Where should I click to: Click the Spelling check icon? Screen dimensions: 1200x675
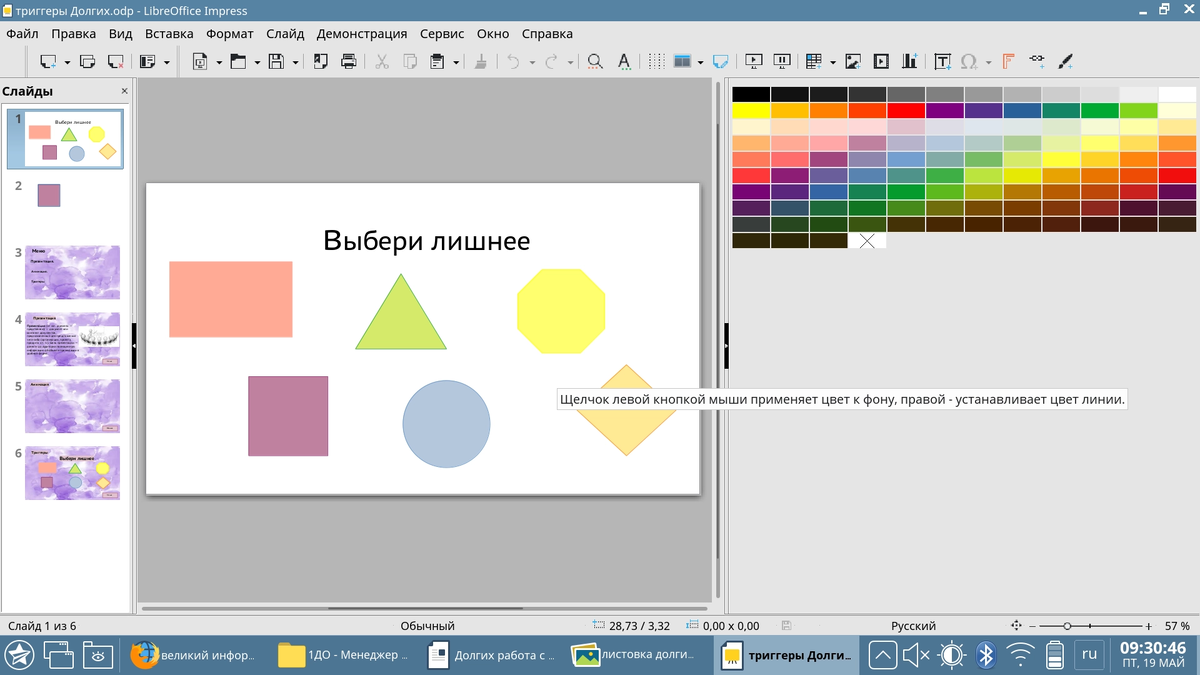623,61
